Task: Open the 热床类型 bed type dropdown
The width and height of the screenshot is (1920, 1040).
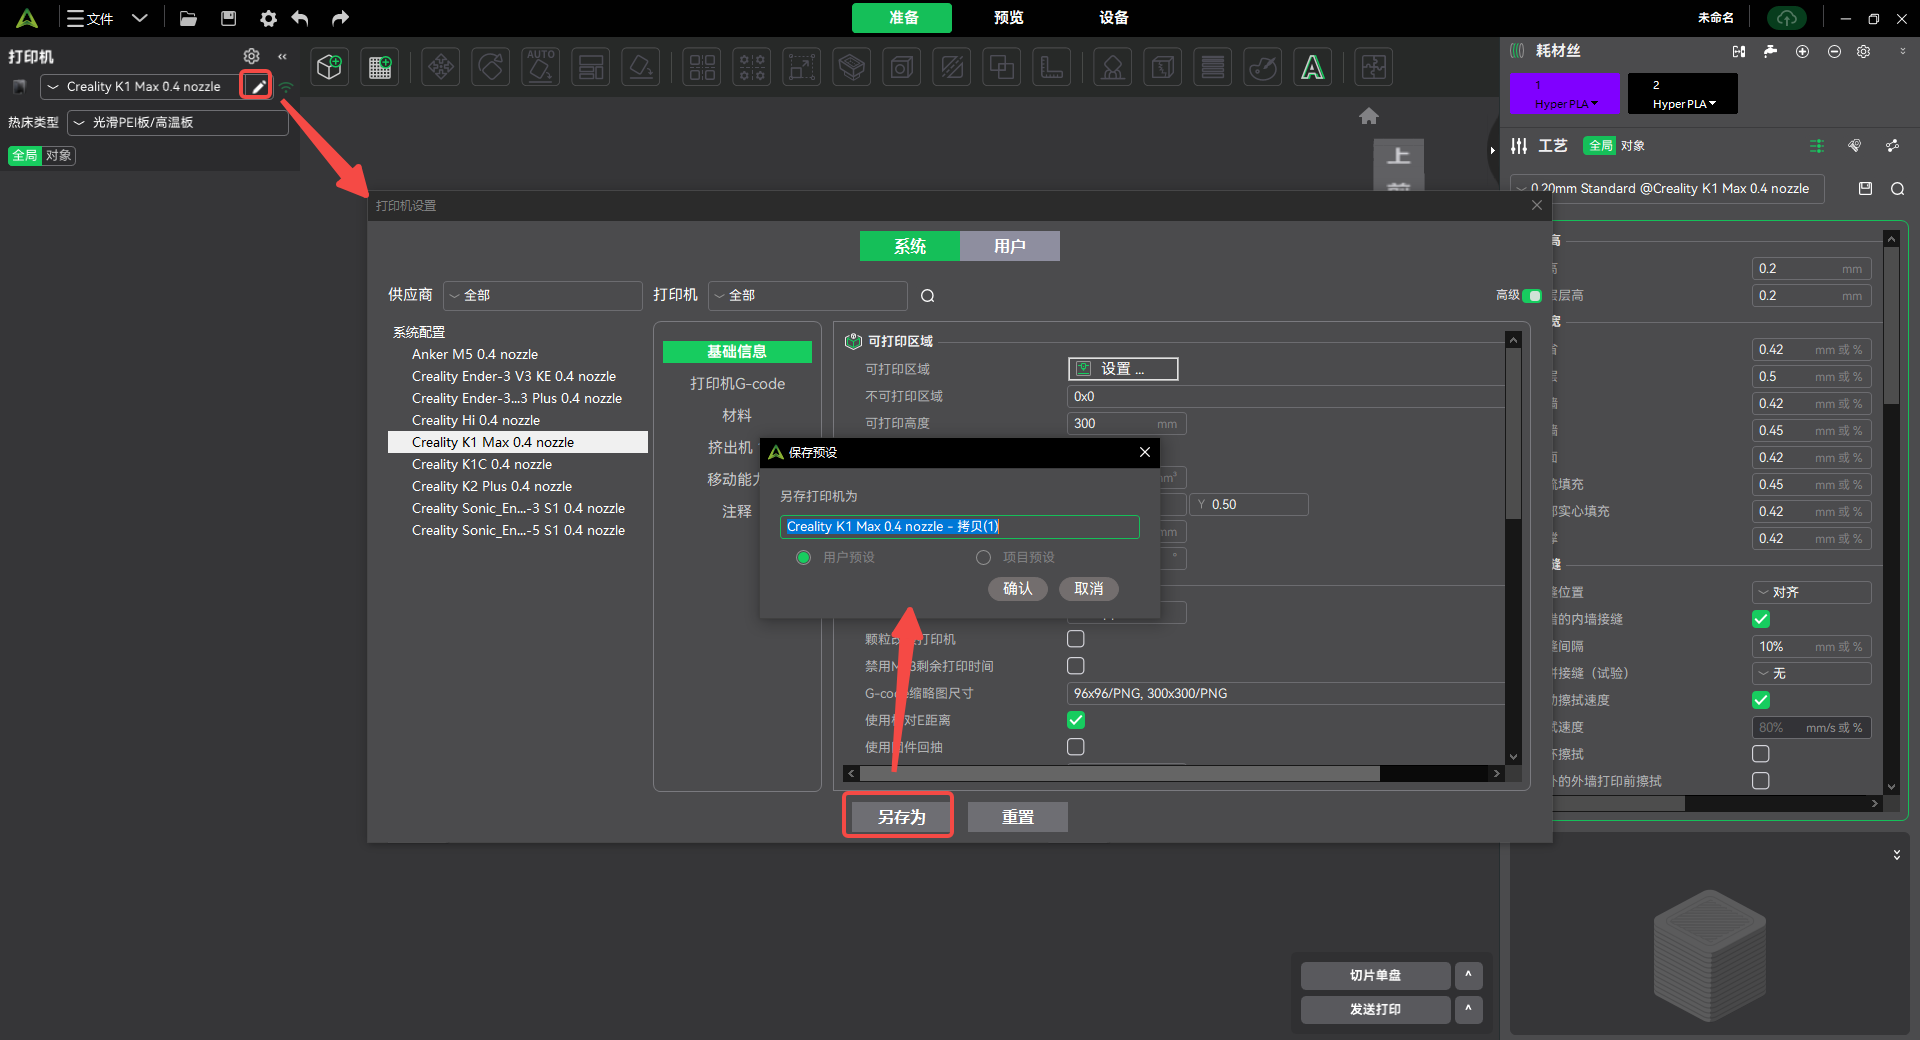Action: (x=178, y=122)
